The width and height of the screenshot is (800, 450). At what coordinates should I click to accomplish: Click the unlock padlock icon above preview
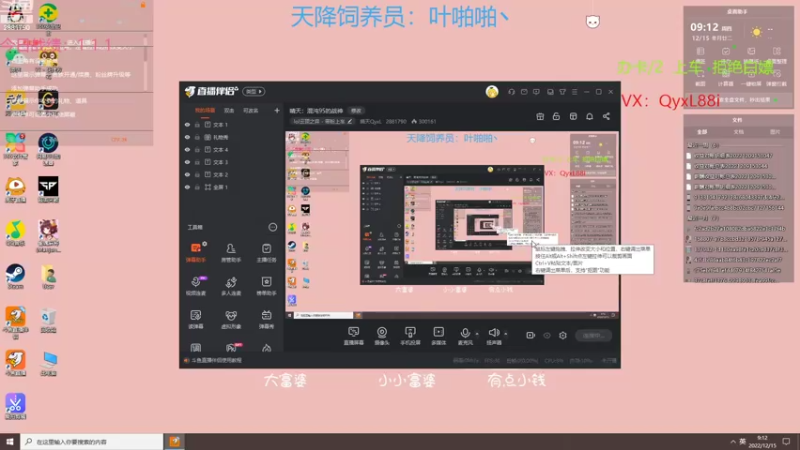556,116
